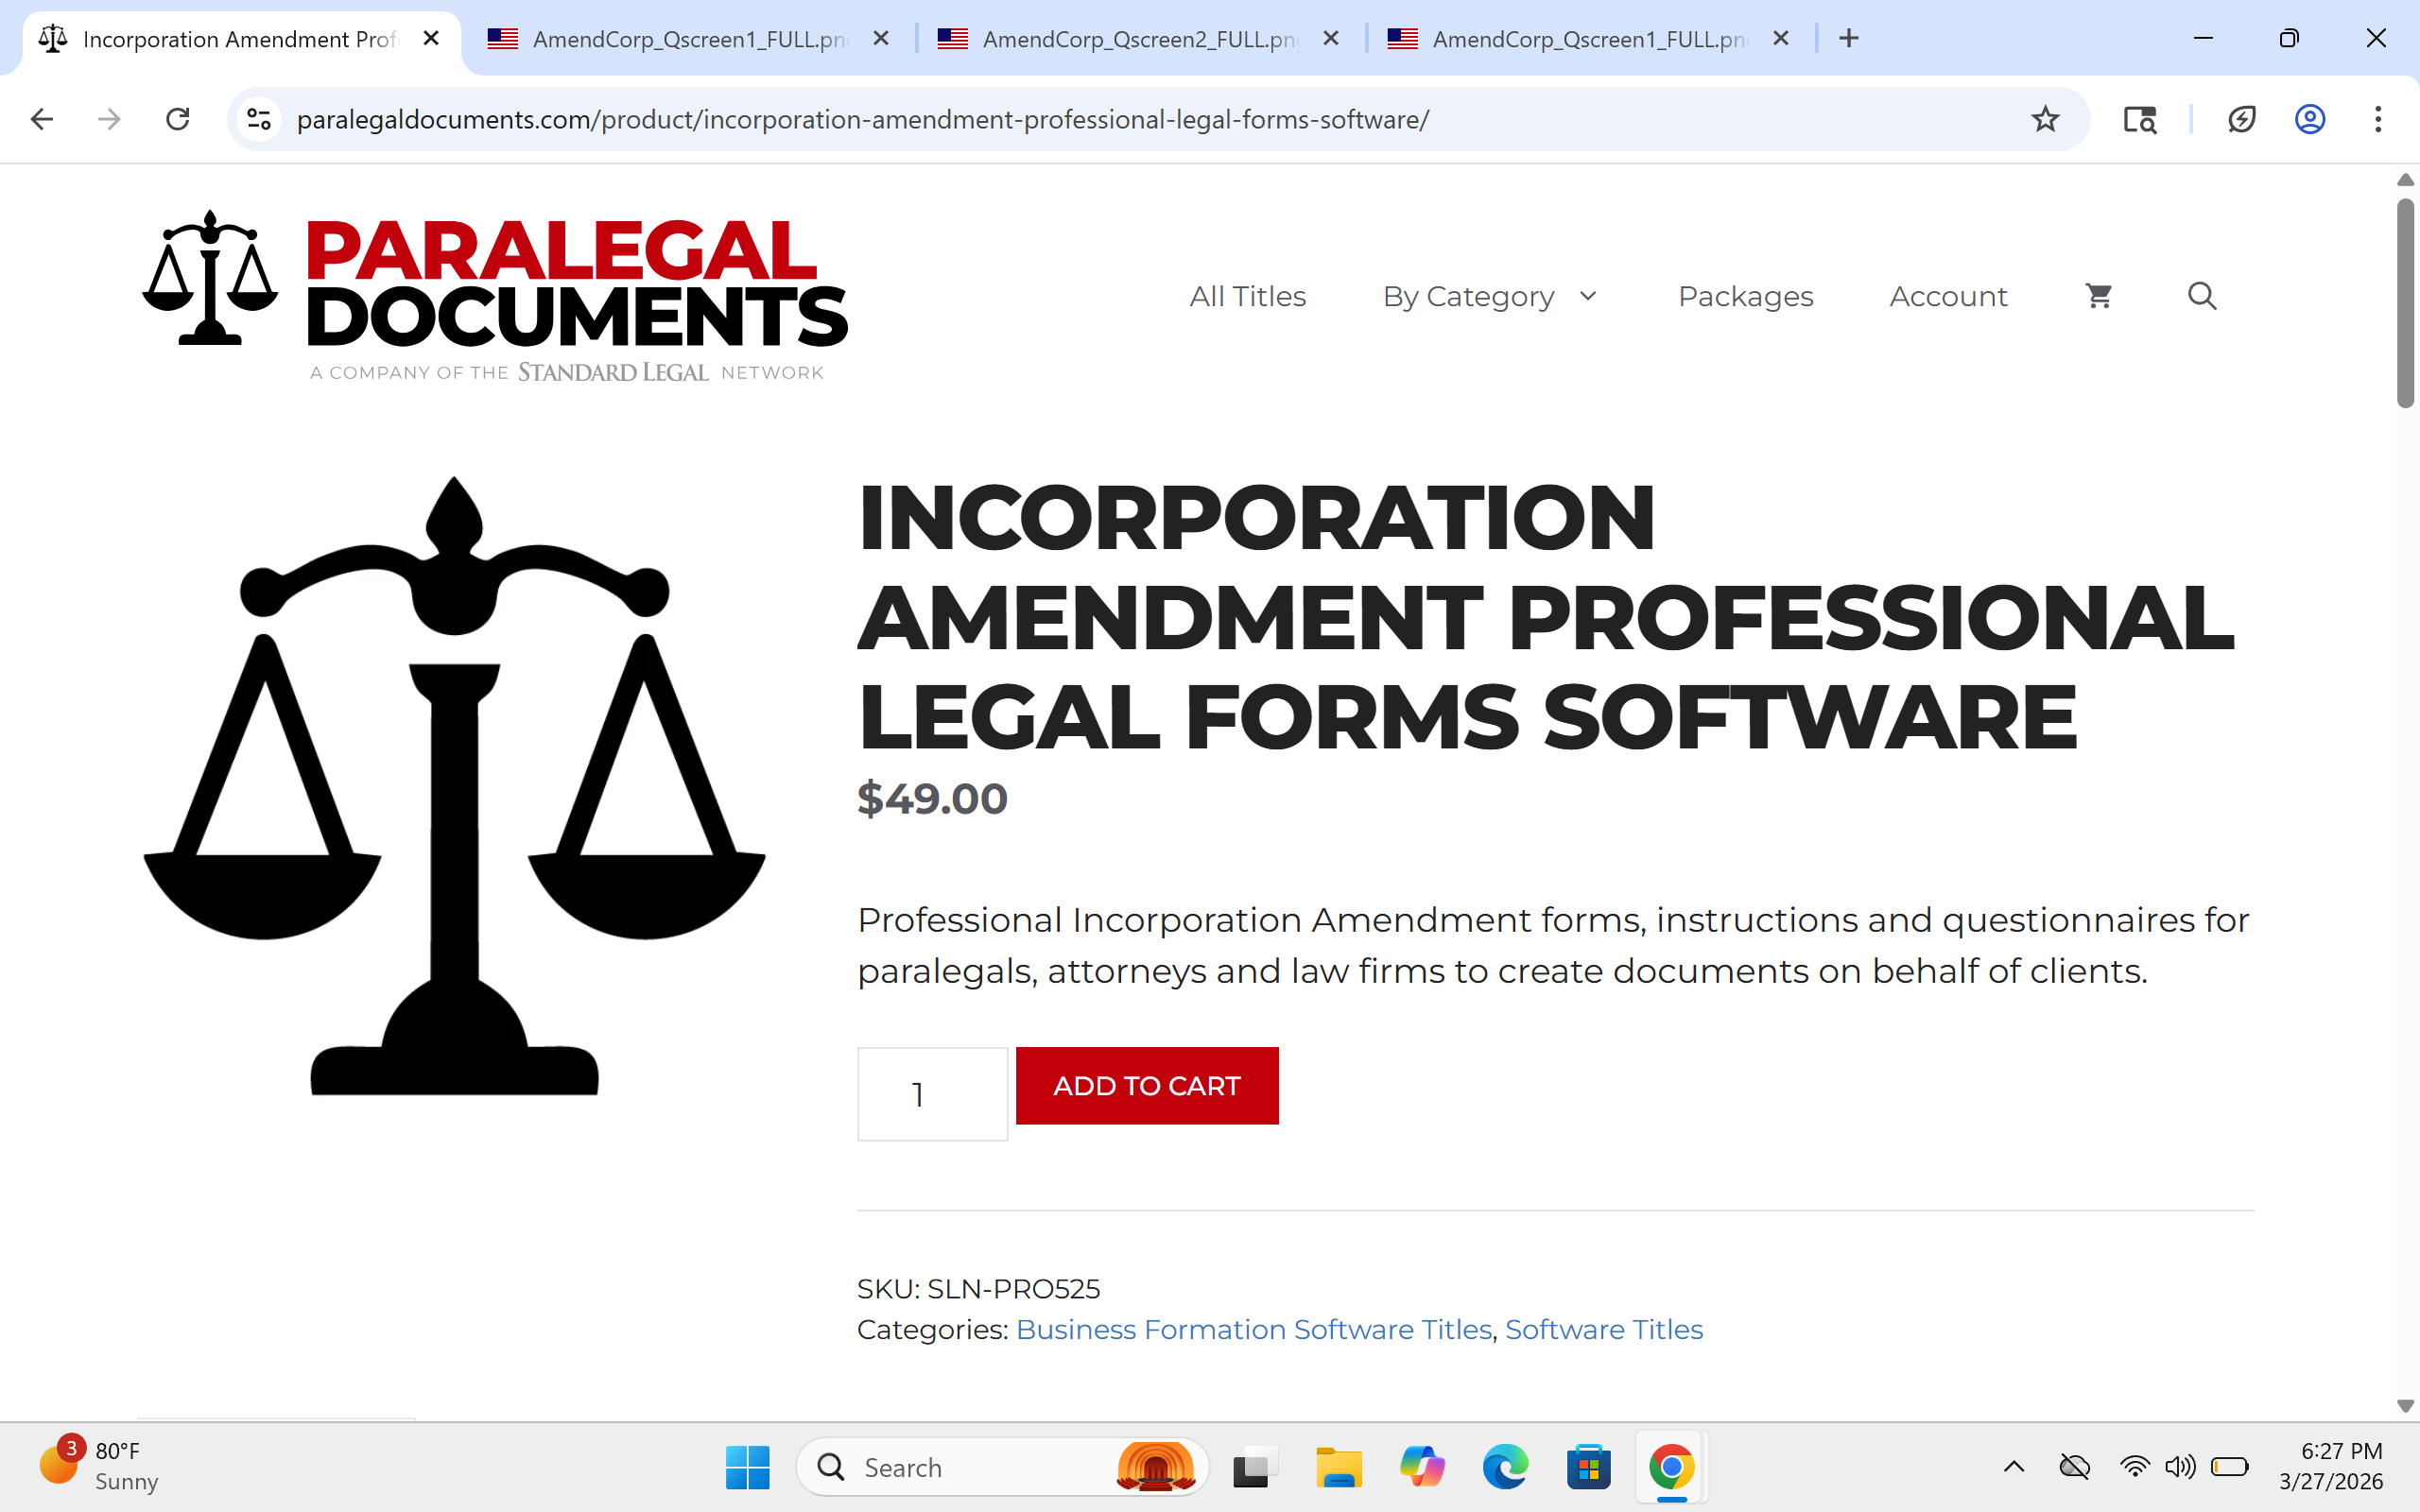
Task: Open Business Formation Software Titles link
Action: [1253, 1329]
